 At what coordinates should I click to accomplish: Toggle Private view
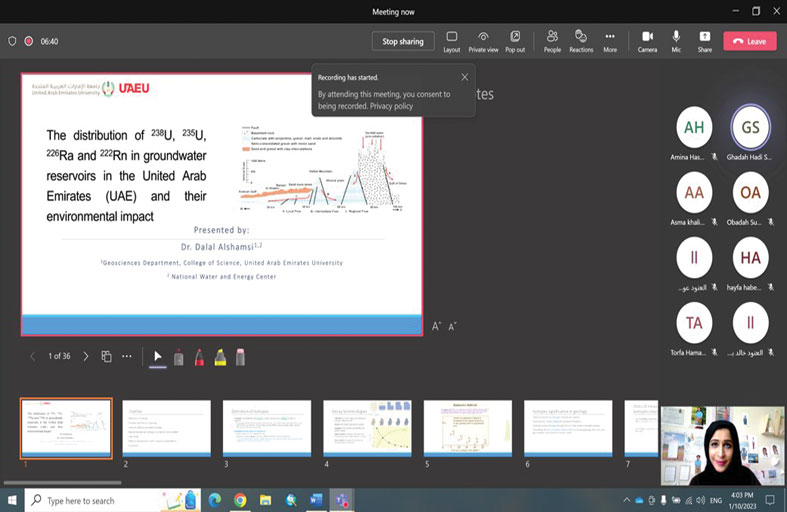coord(483,40)
